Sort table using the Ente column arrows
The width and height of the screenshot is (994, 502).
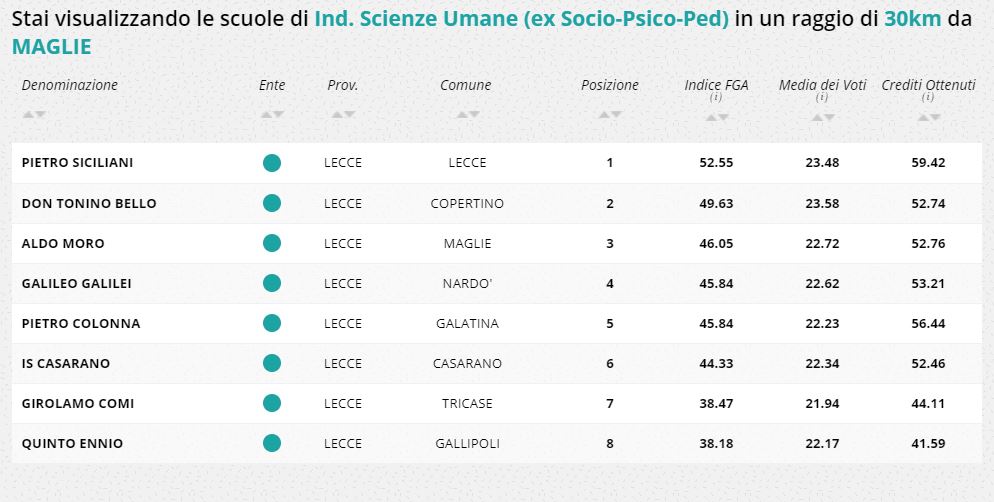click(272, 115)
